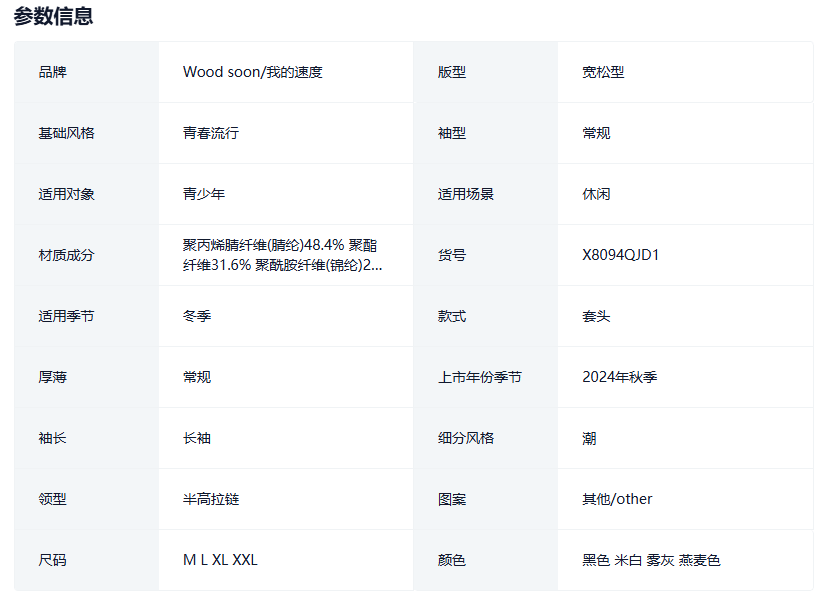Click the 上市年份季节 label cell
Viewport: 826px width, 598px height.
479,377
